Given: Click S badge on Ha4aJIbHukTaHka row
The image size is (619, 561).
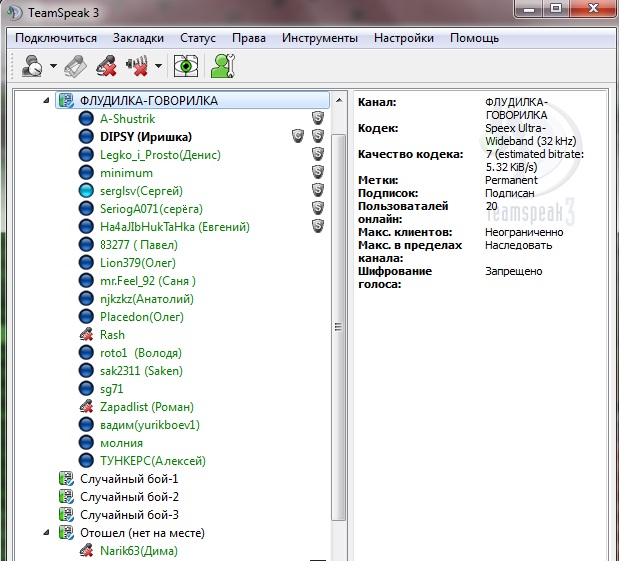Looking at the screenshot, I should pos(318,226).
